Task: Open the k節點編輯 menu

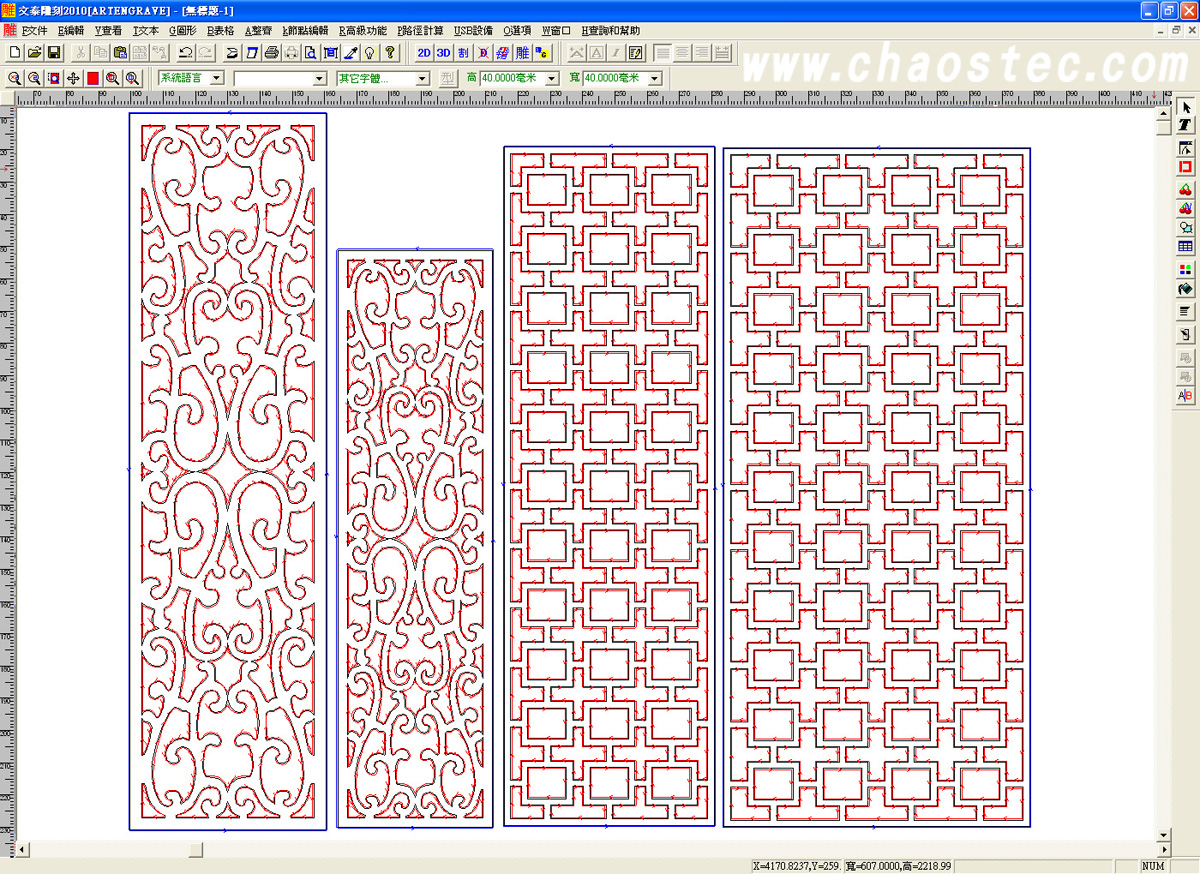Action: tap(306, 31)
